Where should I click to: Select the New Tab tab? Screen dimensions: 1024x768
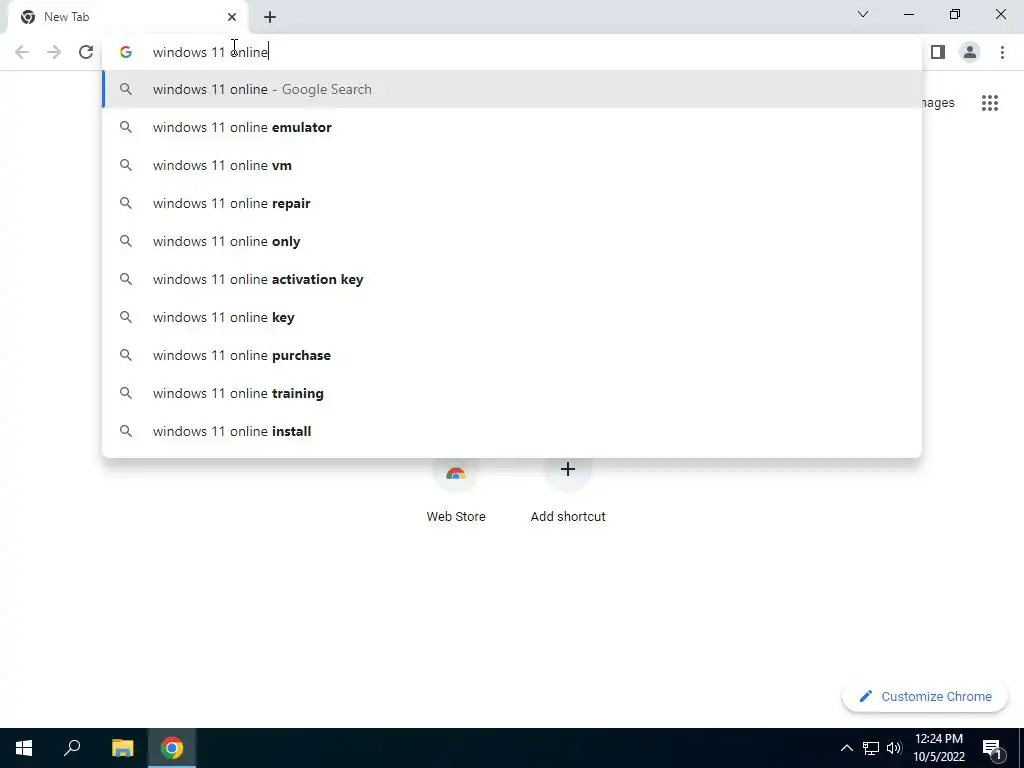click(127, 17)
